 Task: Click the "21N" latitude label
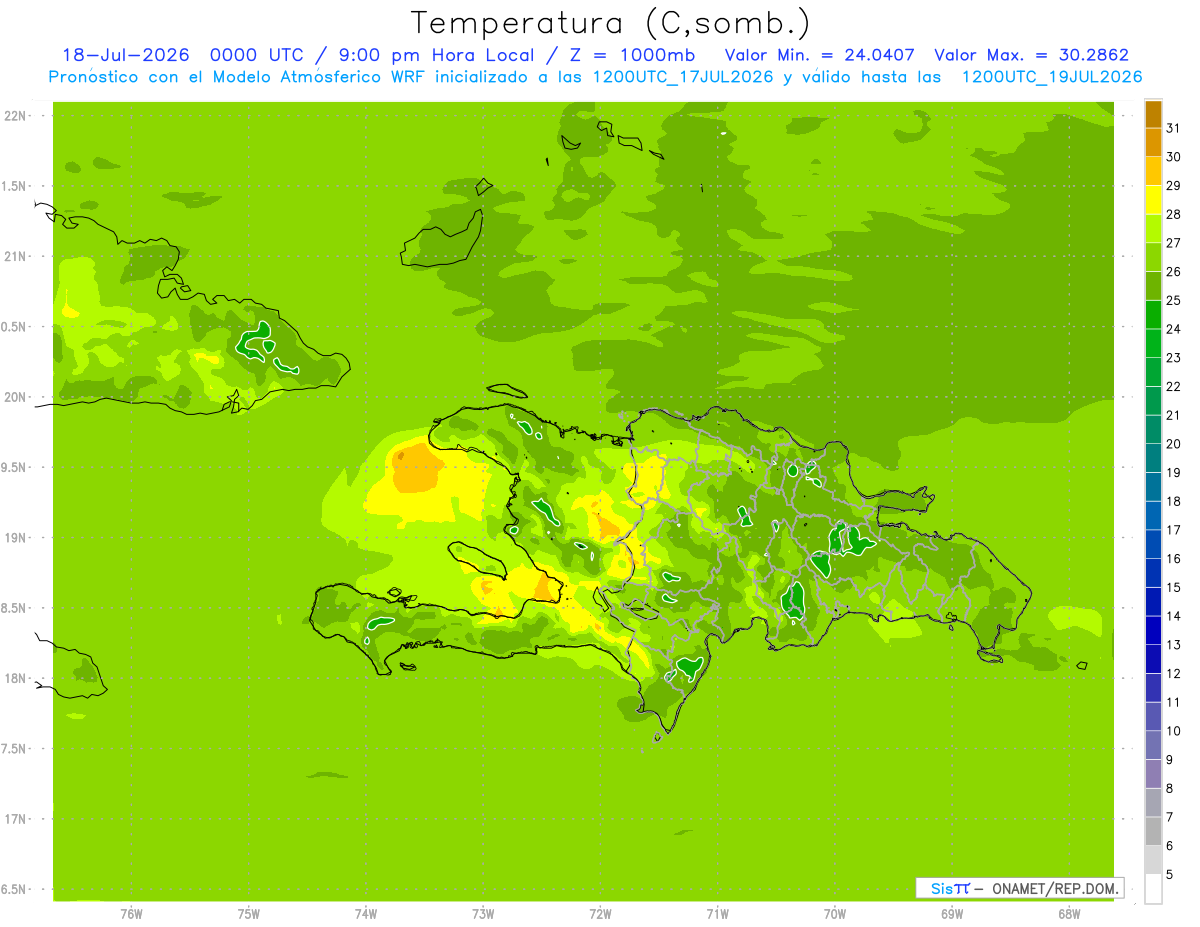(15, 256)
